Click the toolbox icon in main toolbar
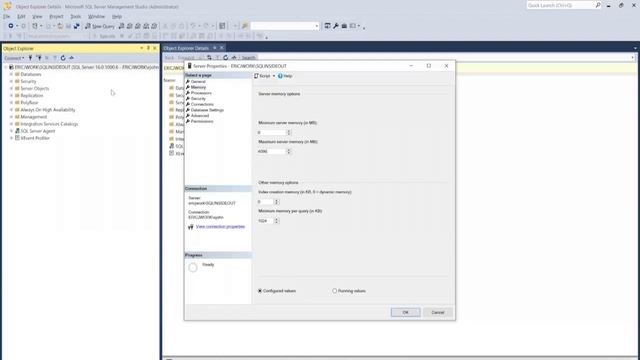This screenshot has width=640, height=360. 344,26
